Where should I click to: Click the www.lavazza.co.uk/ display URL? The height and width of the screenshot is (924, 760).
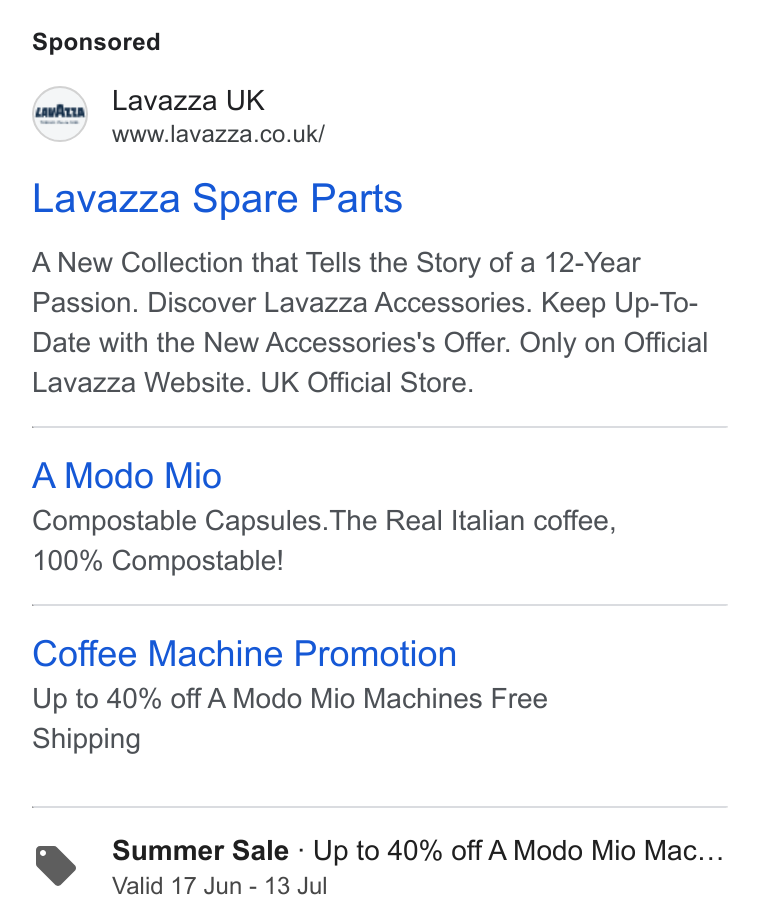coord(218,134)
